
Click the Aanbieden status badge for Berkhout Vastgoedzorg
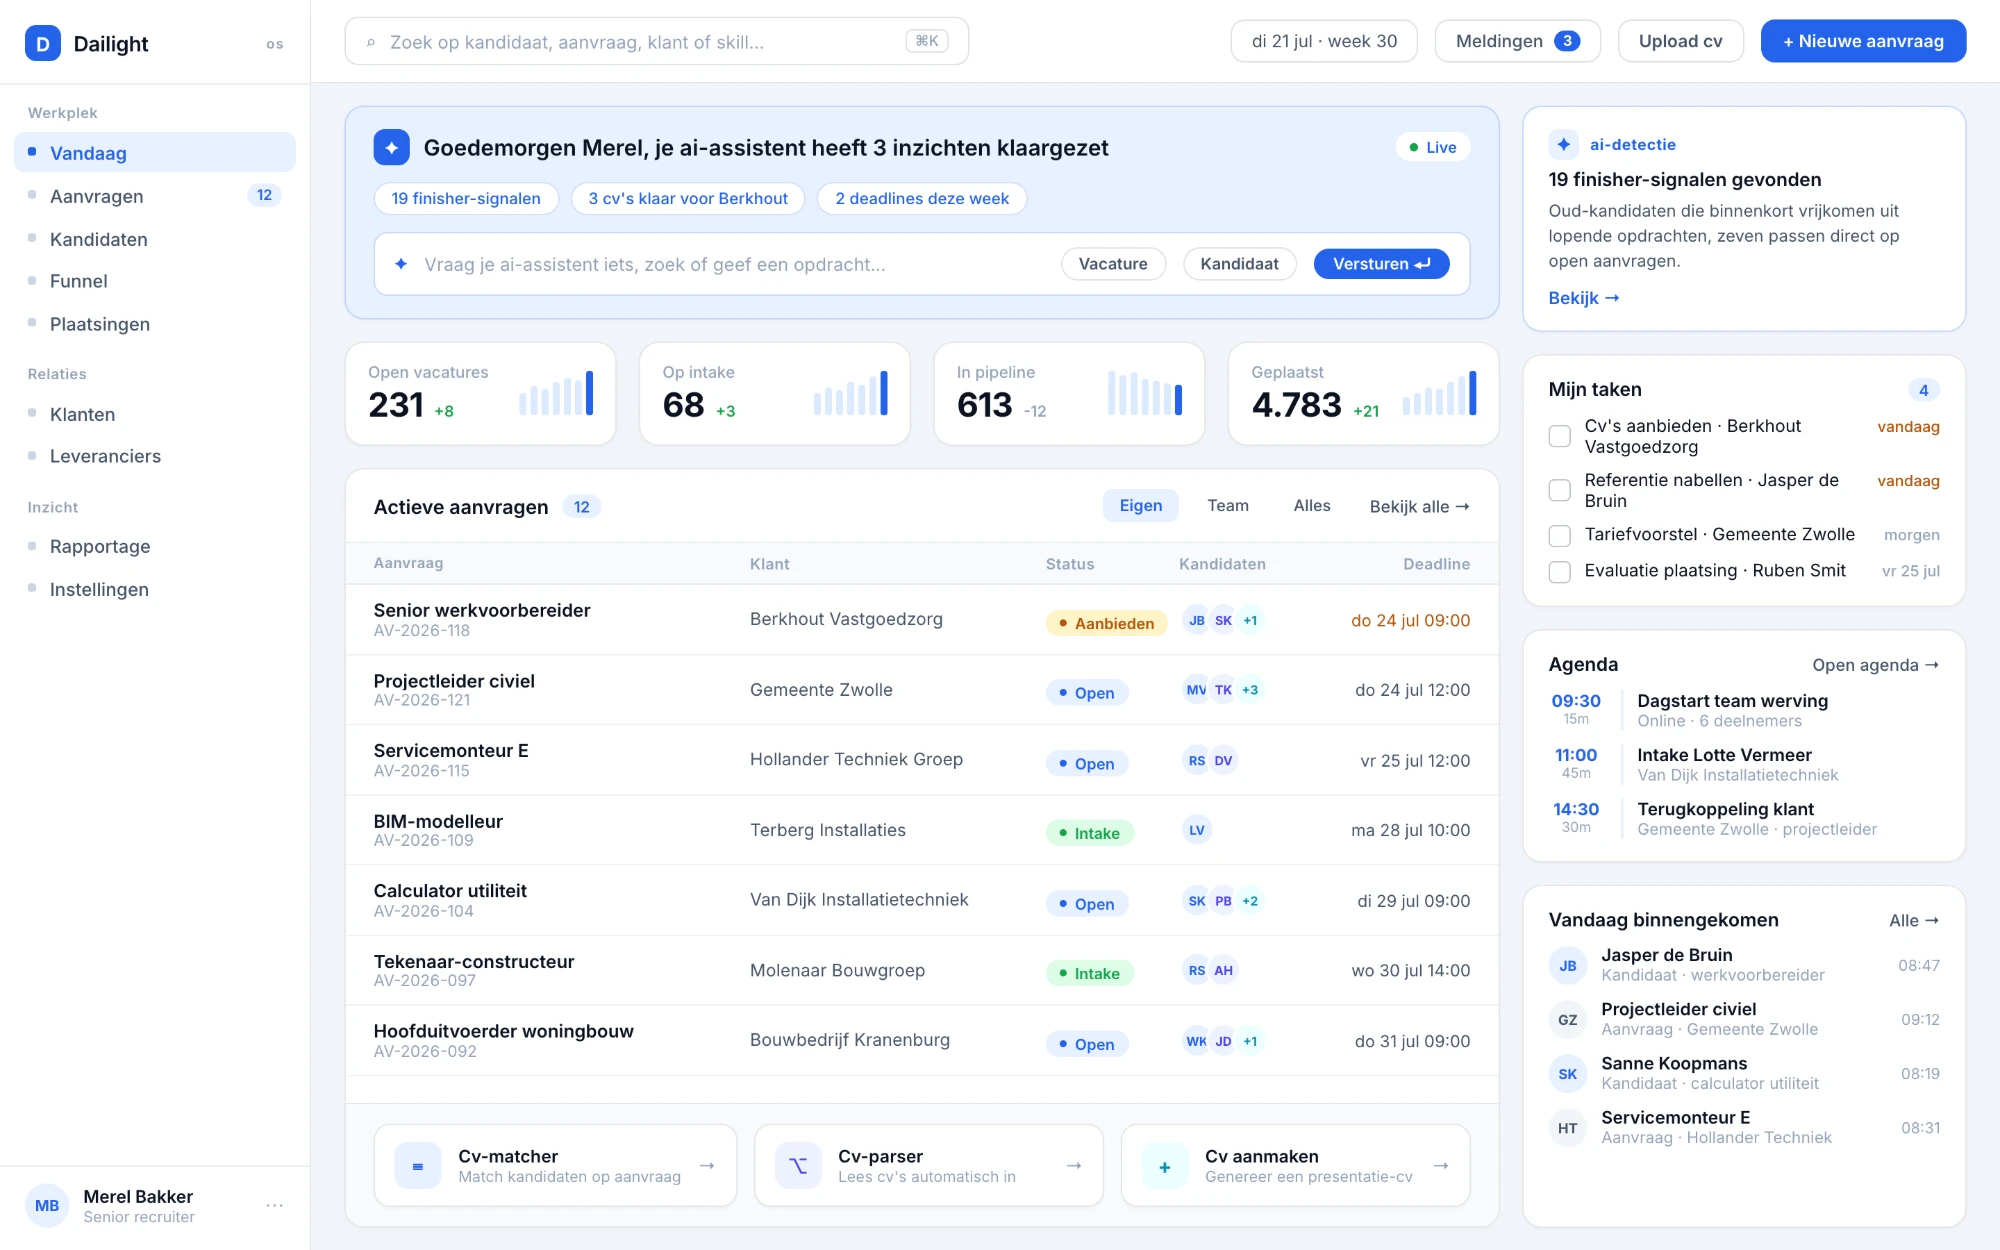1106,623
